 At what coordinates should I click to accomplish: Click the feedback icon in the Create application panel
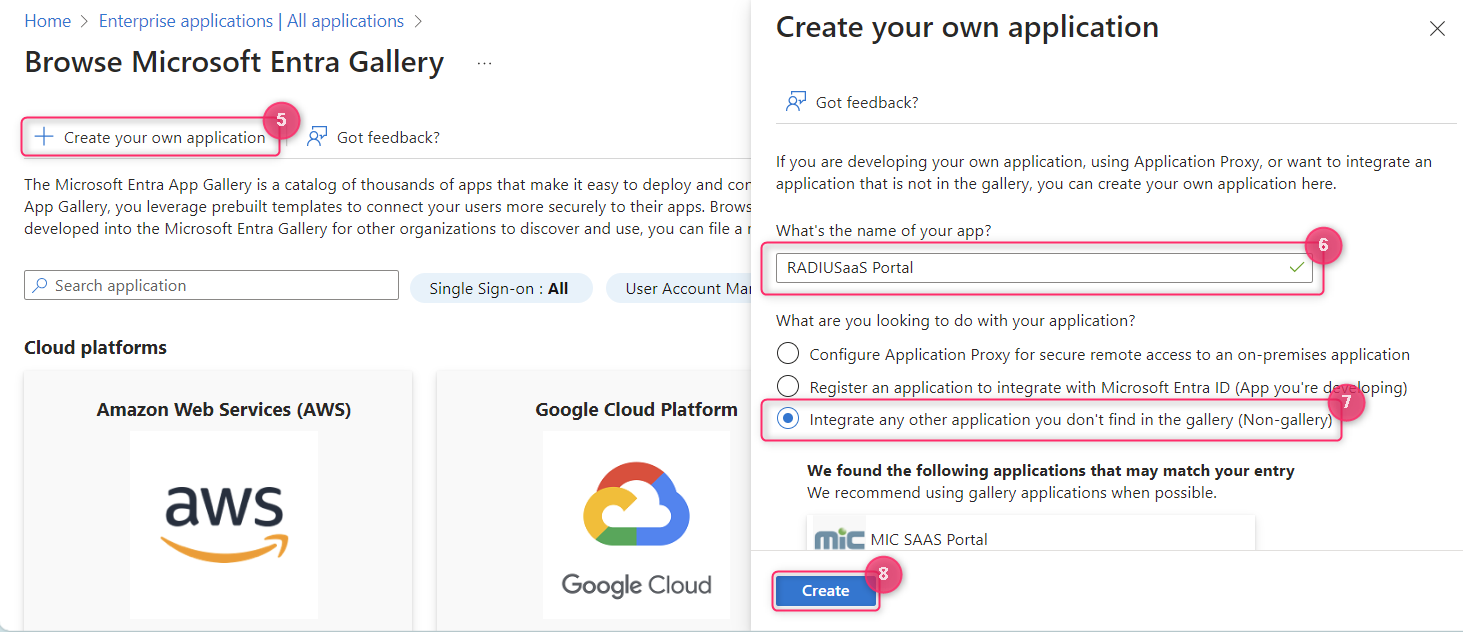[796, 102]
